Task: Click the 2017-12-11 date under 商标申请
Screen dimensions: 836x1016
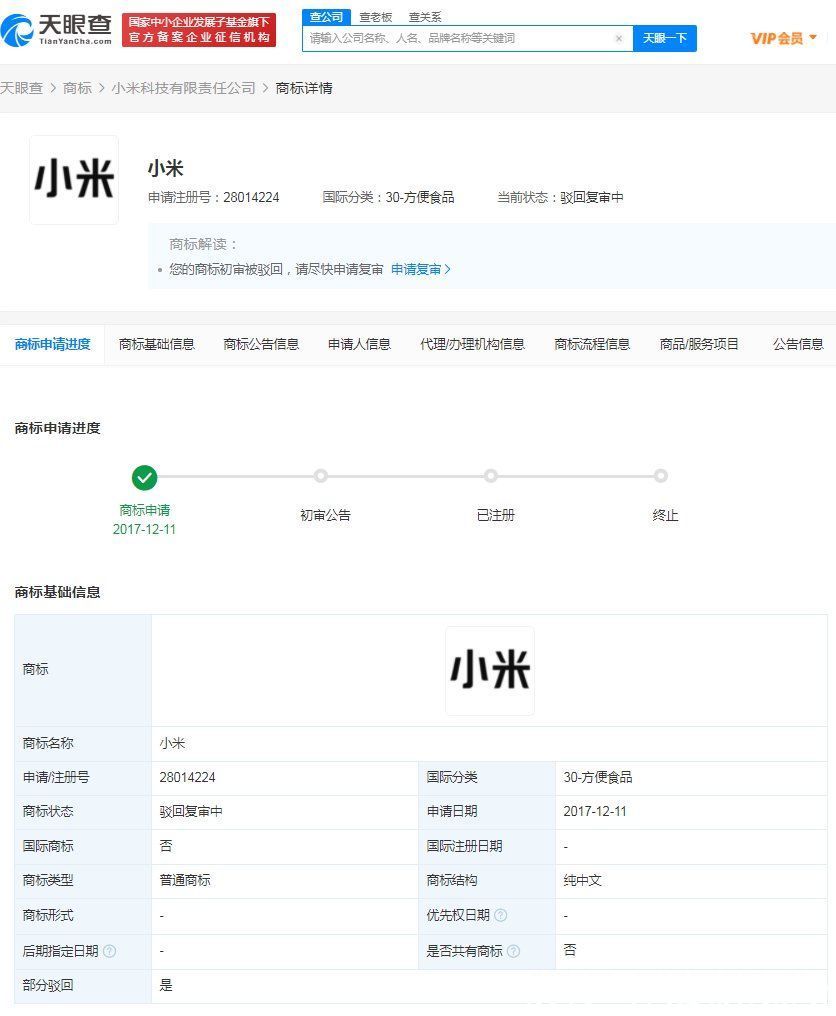Action: tap(145, 529)
